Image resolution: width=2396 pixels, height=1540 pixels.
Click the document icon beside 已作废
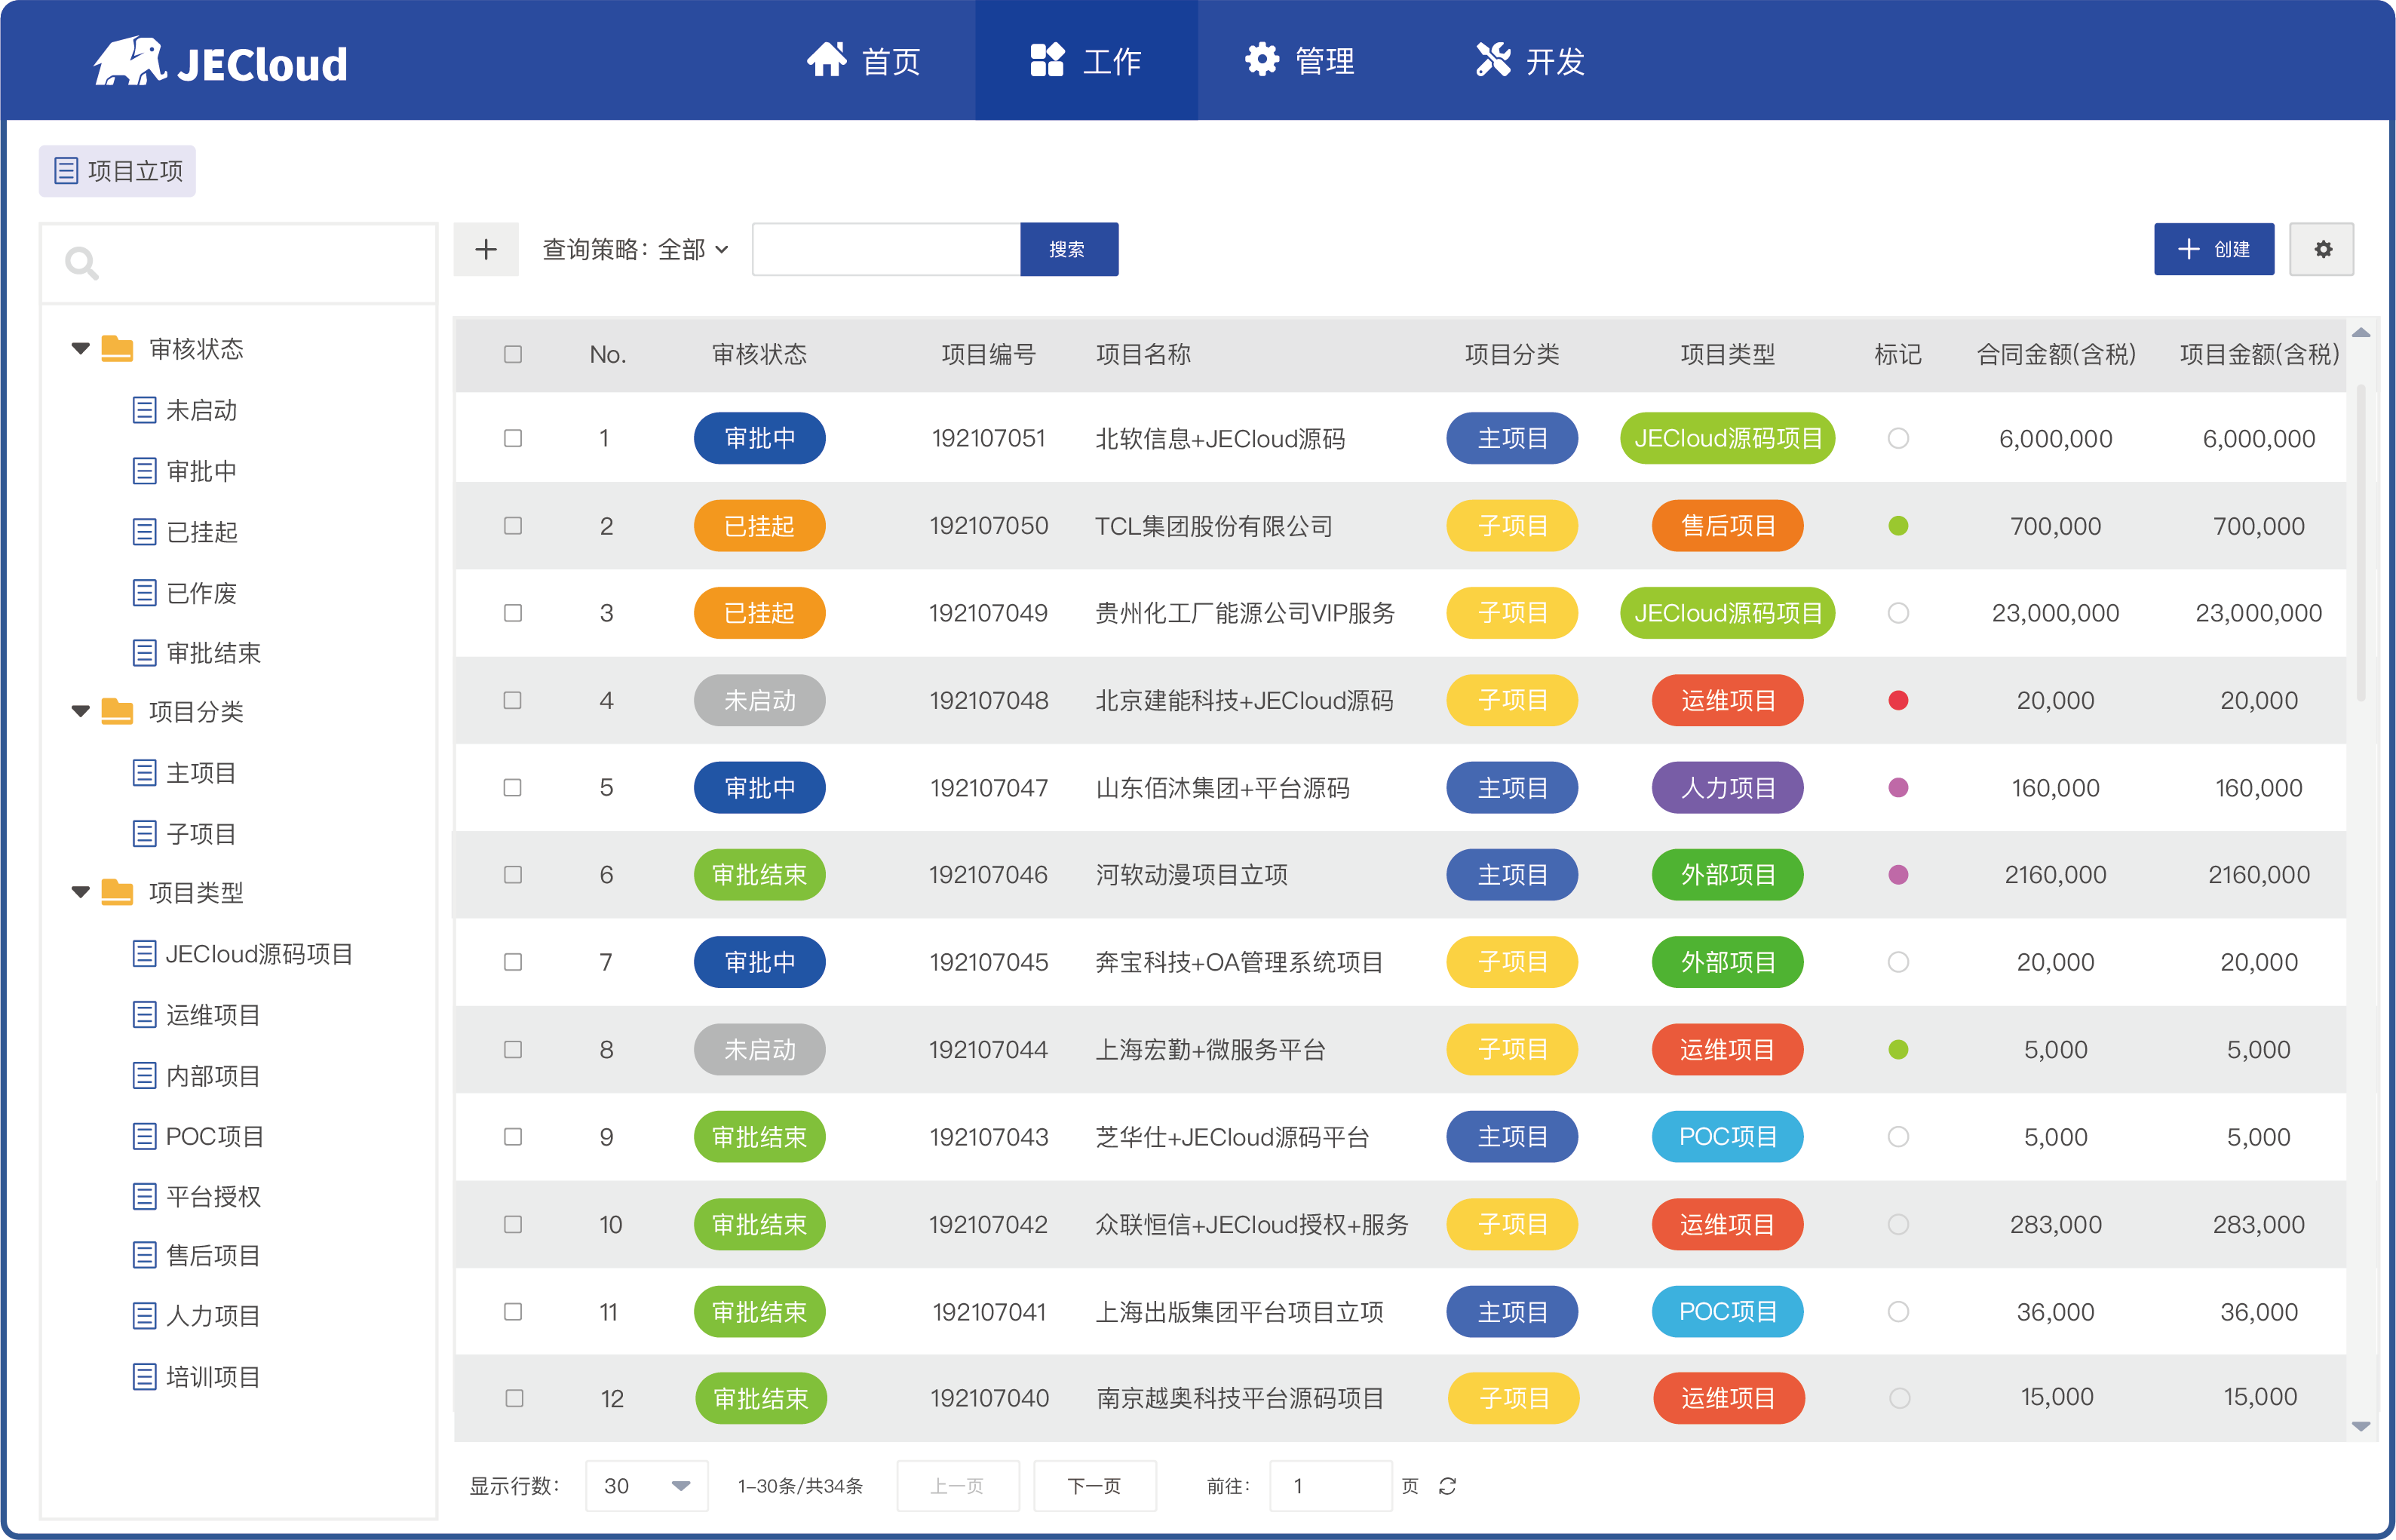pos(144,593)
